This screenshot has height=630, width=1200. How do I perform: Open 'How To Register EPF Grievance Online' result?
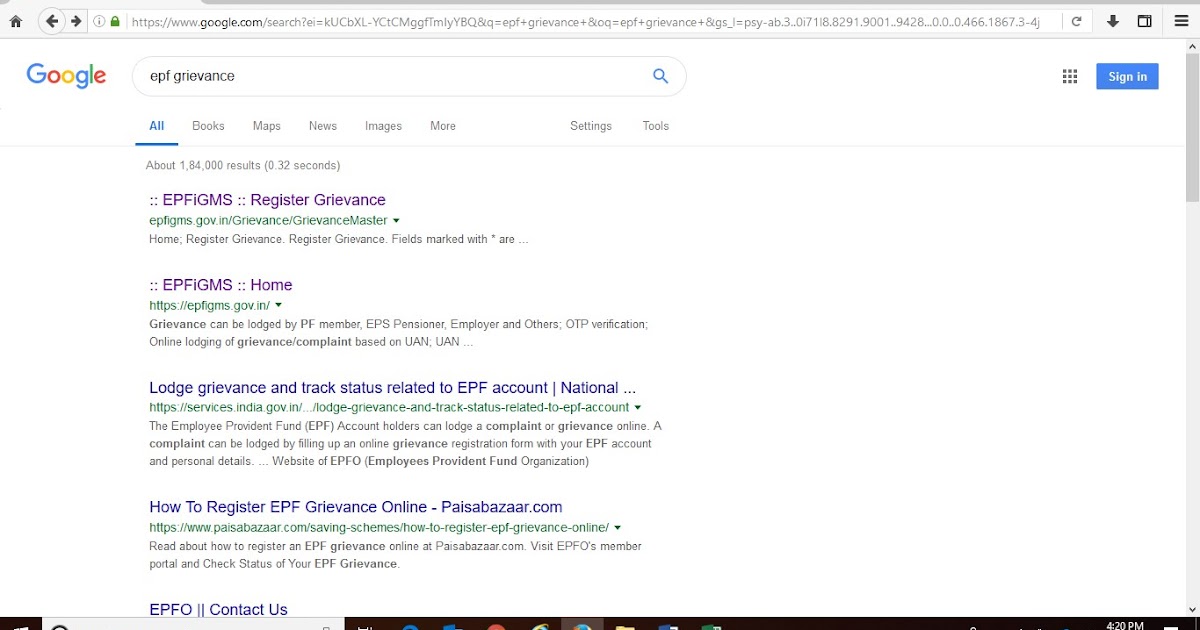point(356,507)
